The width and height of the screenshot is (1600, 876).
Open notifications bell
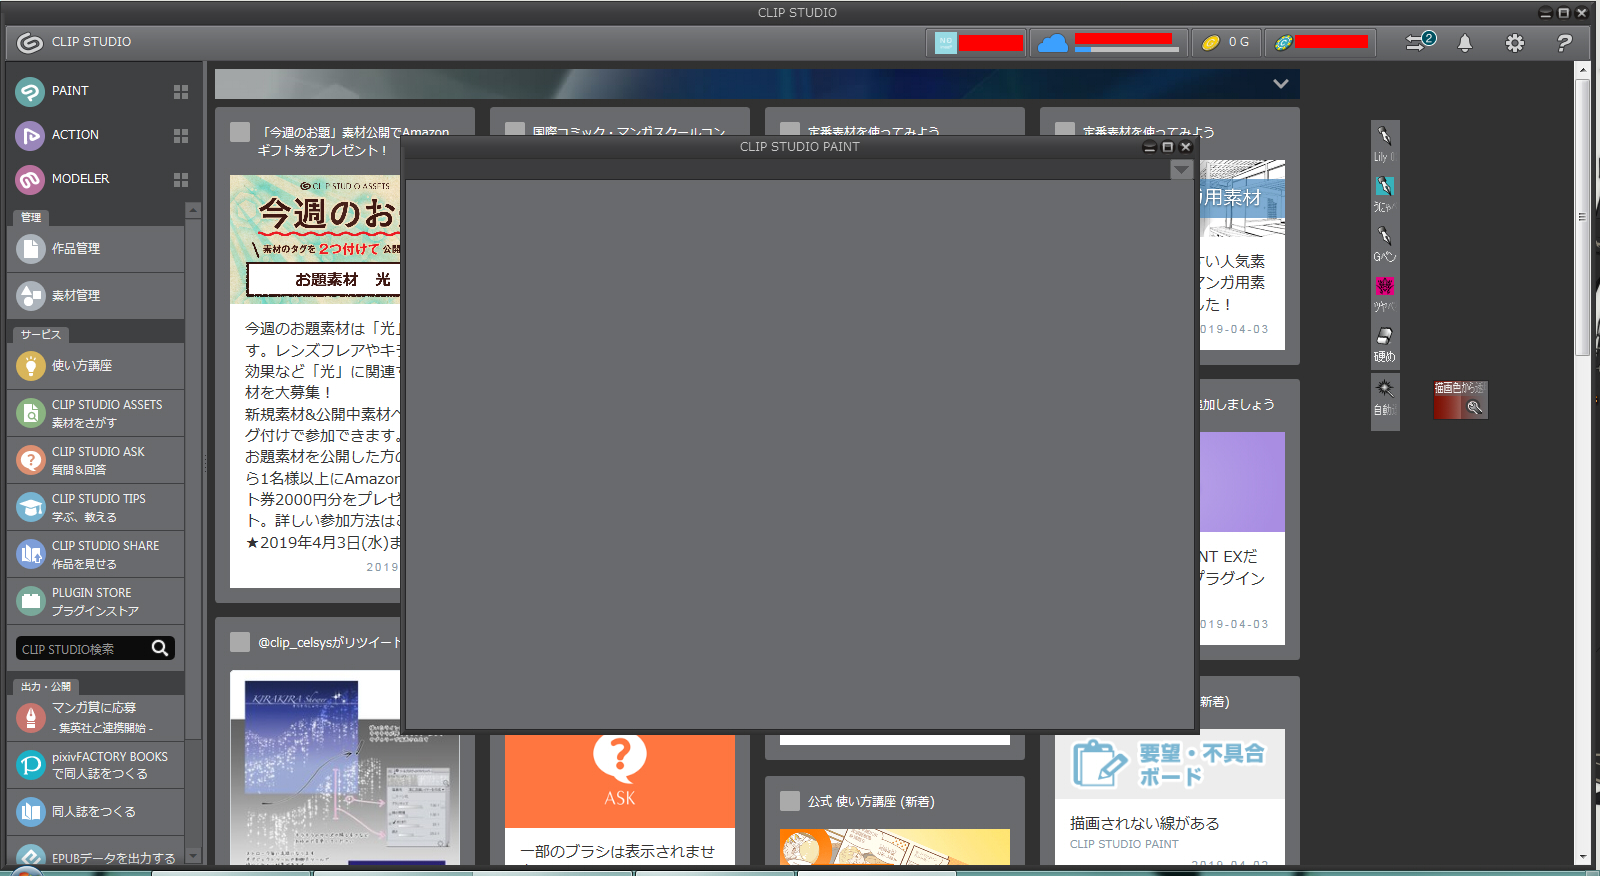[x=1465, y=43]
